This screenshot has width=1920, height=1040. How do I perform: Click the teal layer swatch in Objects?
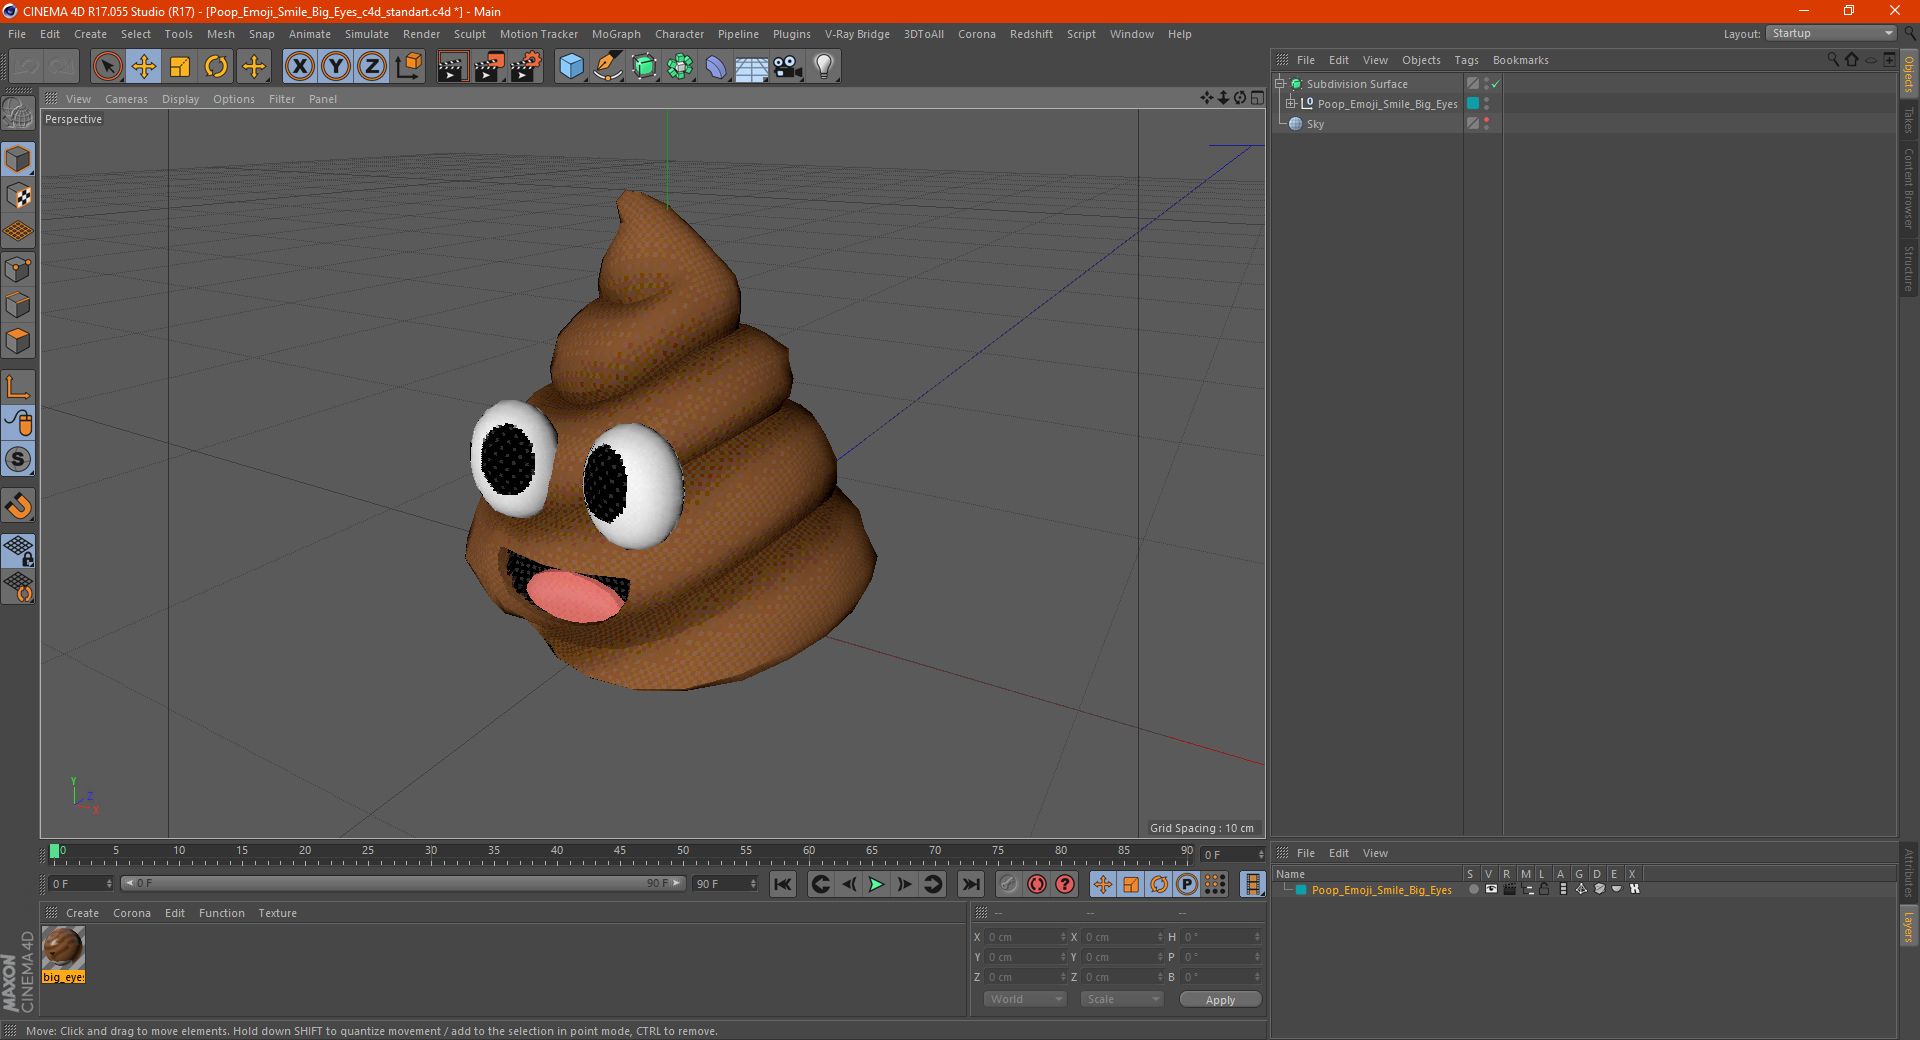click(1473, 103)
